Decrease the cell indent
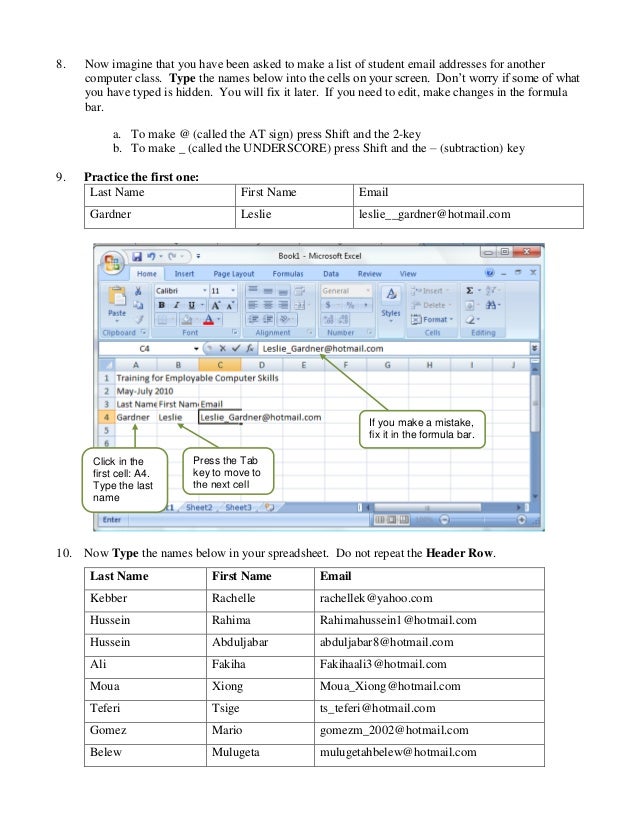Screen dimensions: 638x826 tap(253, 319)
